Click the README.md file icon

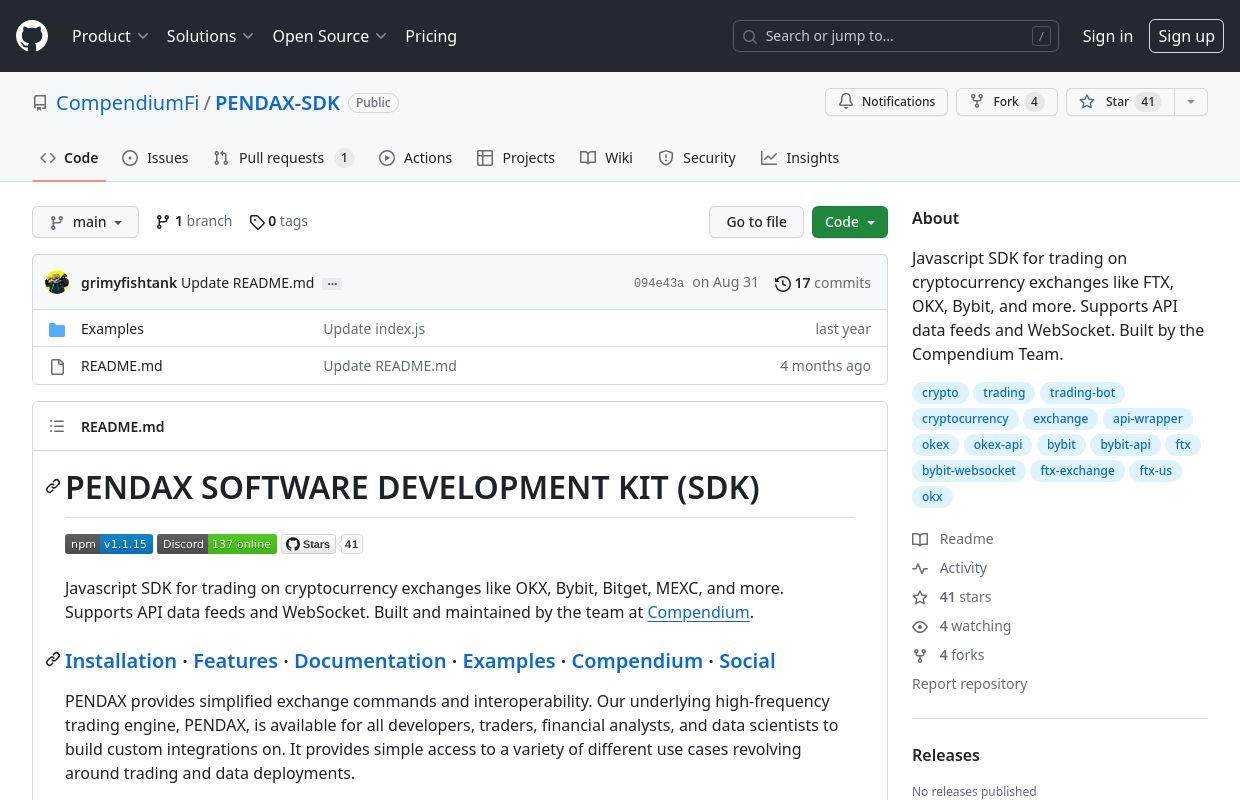[x=57, y=366]
